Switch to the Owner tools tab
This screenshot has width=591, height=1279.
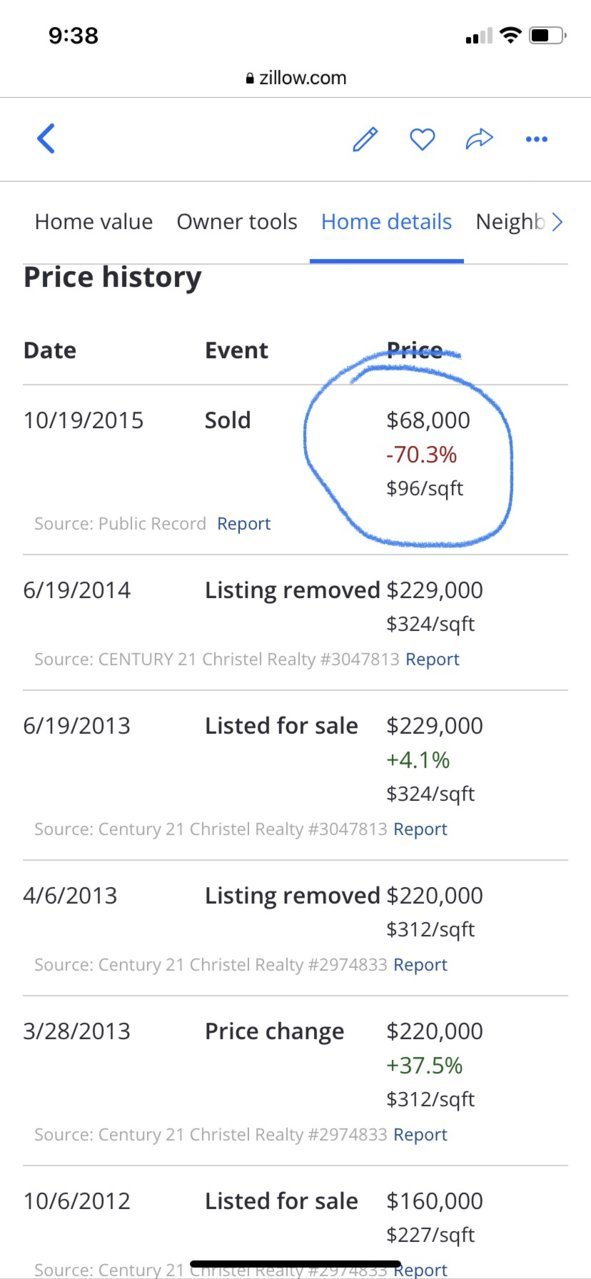(x=237, y=222)
